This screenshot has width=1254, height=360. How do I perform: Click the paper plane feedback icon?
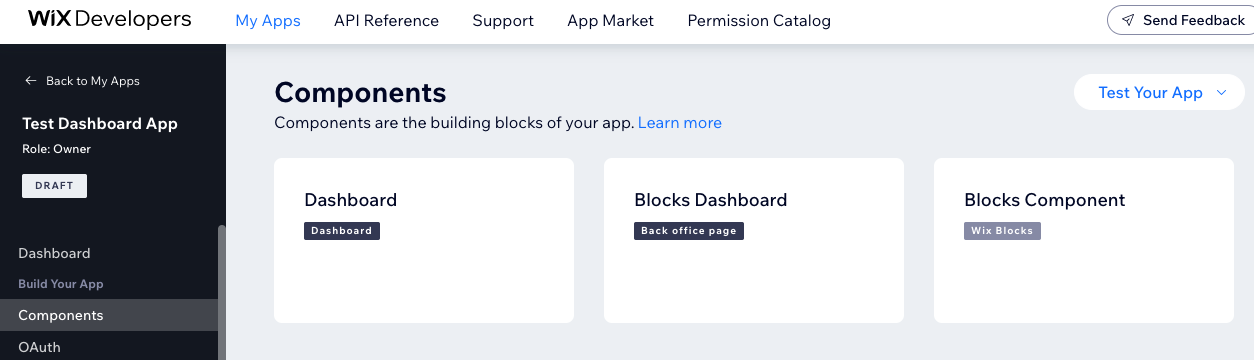pyautogui.click(x=1129, y=20)
